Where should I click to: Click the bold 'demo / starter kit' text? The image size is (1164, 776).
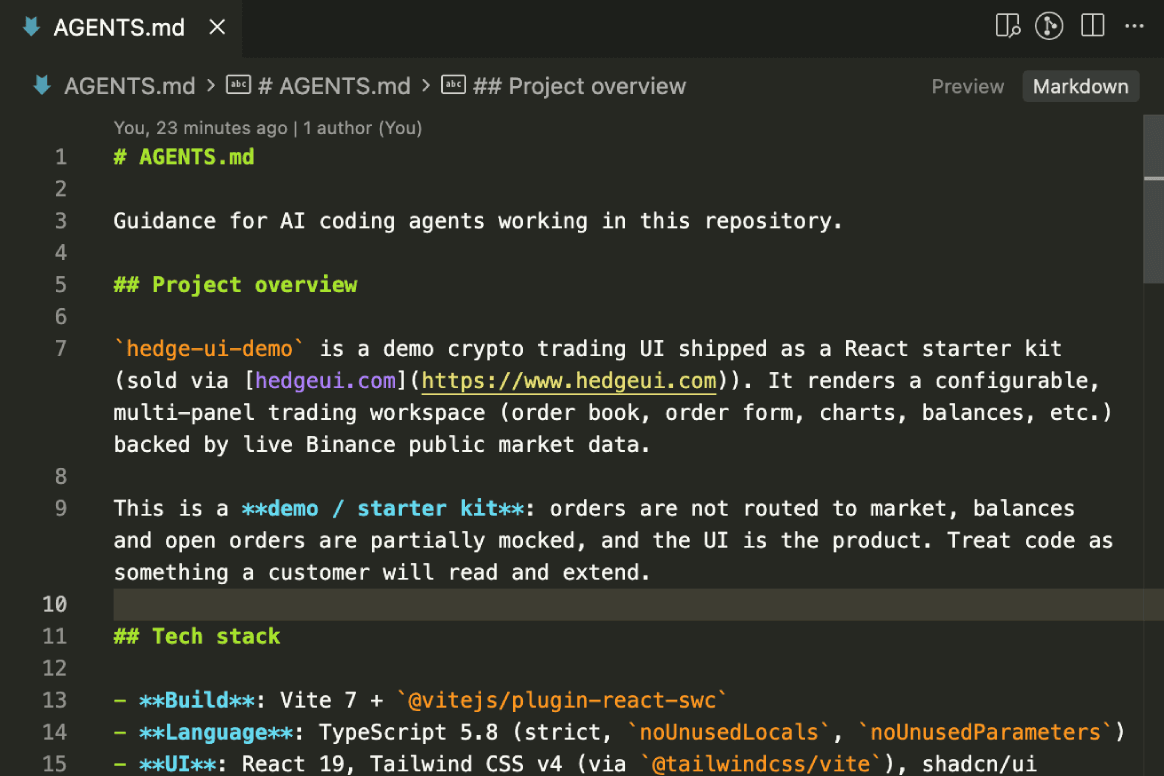(x=383, y=509)
